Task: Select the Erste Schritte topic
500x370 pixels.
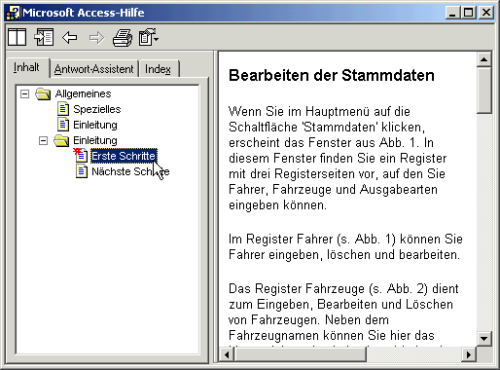Action: click(124, 156)
